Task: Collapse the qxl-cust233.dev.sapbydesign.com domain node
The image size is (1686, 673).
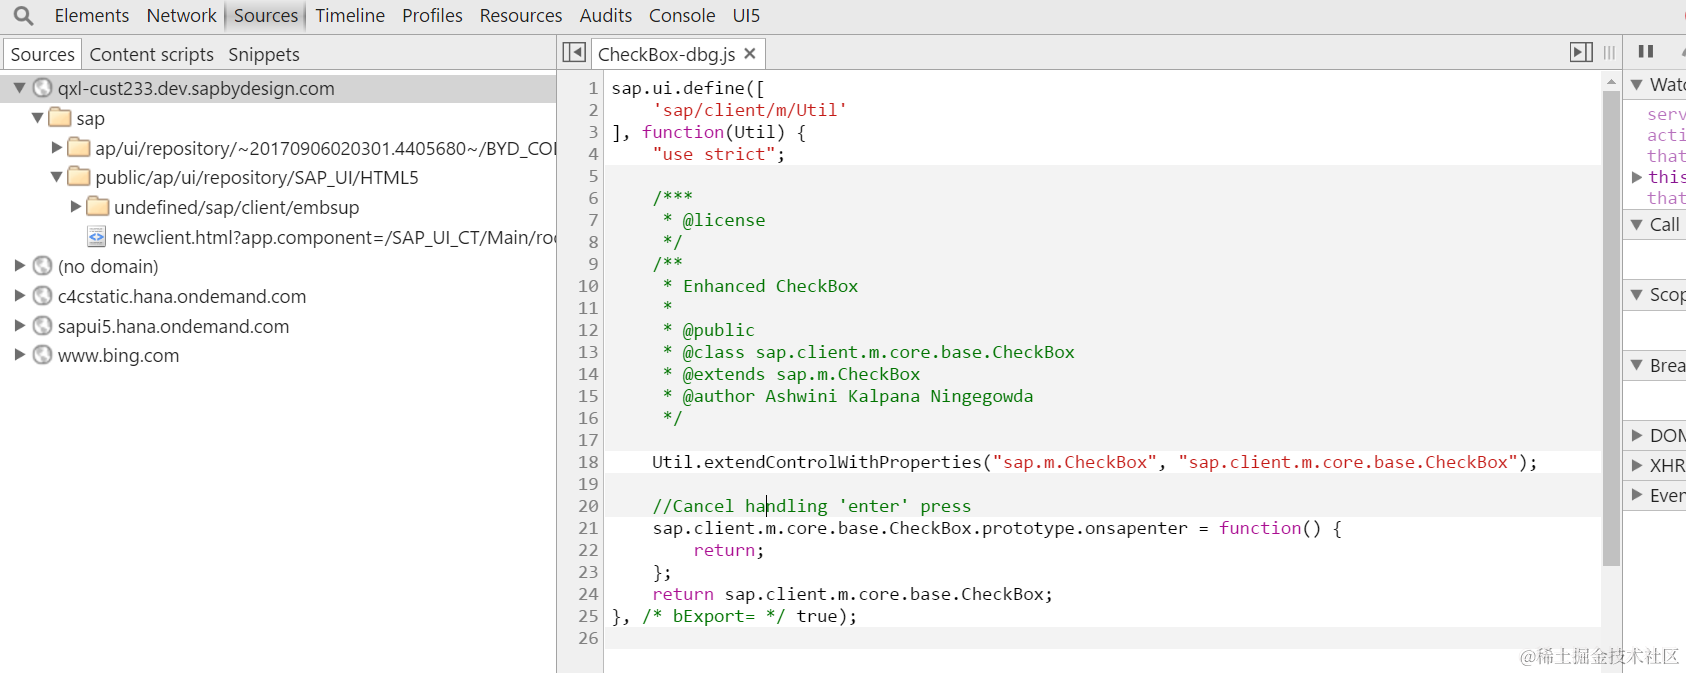Action: pyautogui.click(x=19, y=88)
